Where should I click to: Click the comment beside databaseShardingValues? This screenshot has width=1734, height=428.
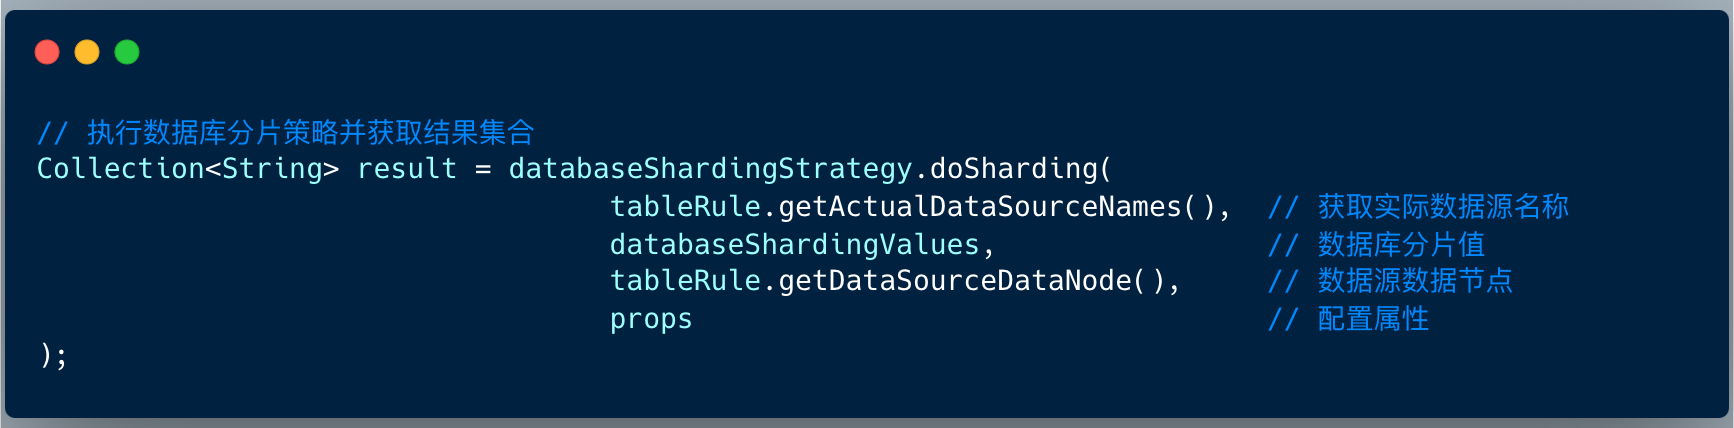(1376, 245)
